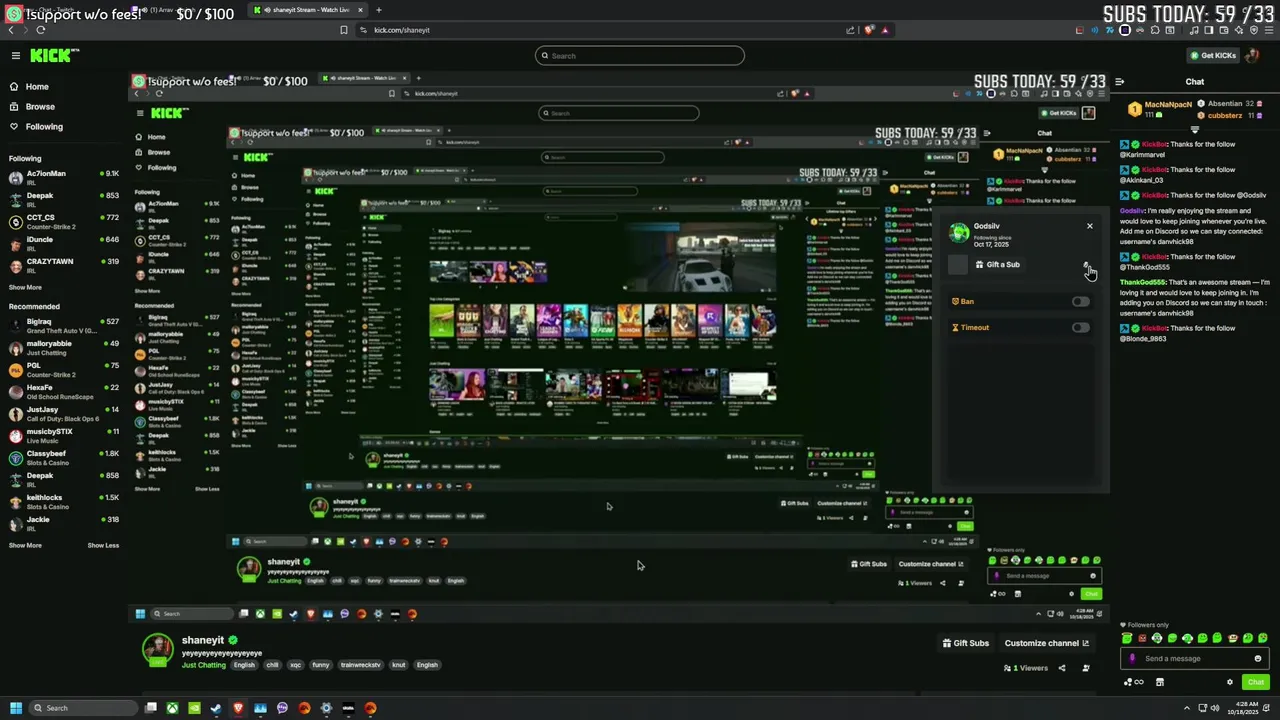
Task: Open the emoji picker in message box
Action: [x=1258, y=658]
